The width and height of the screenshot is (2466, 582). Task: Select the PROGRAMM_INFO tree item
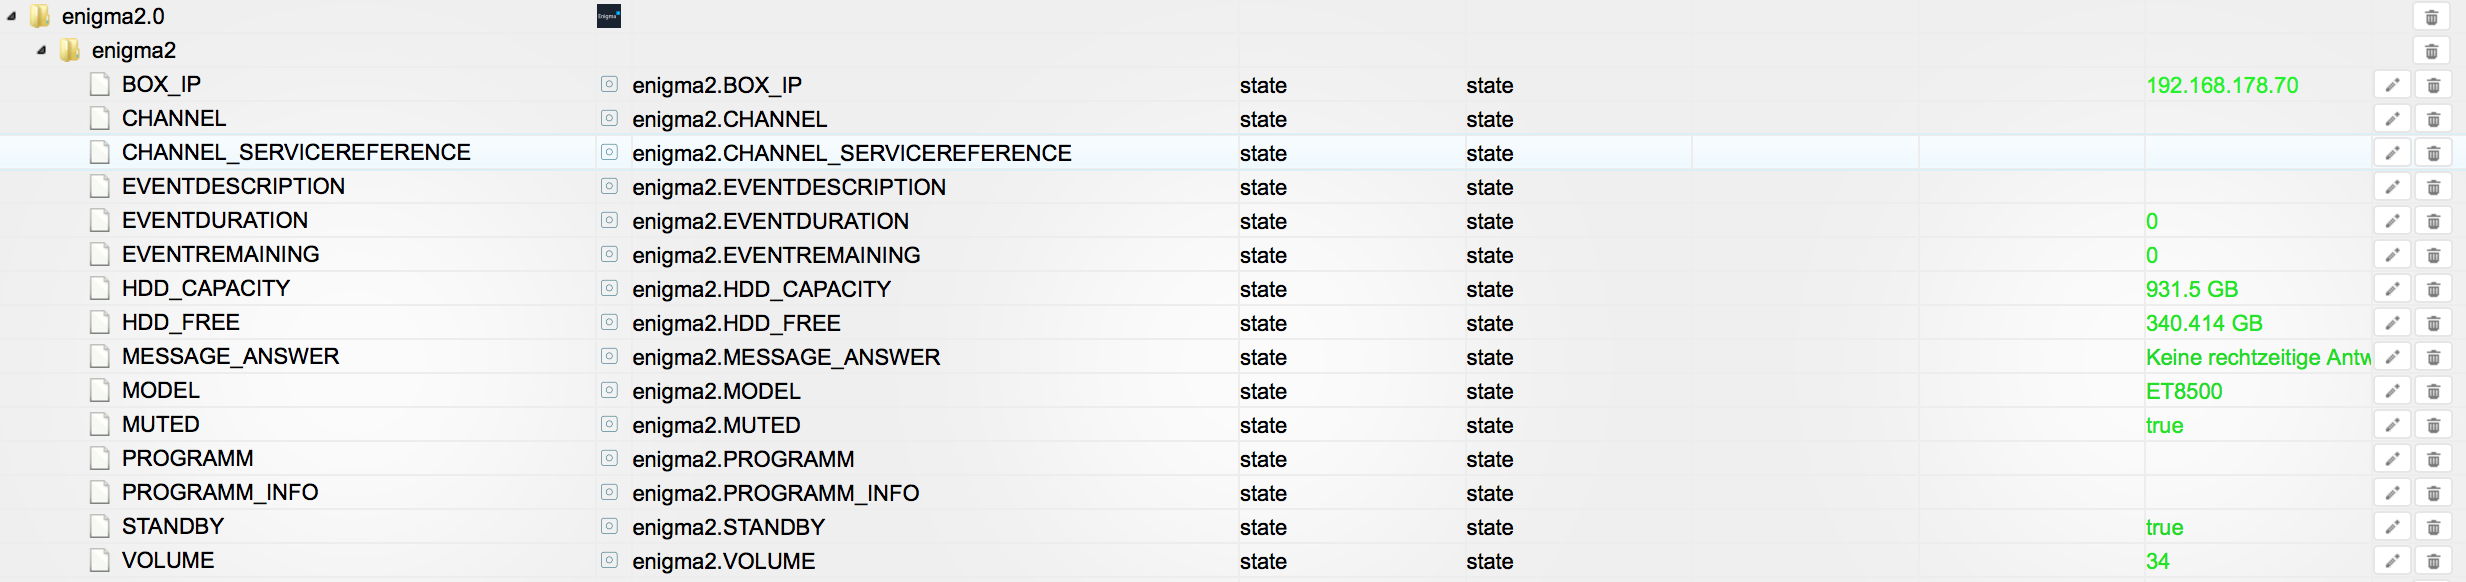(220, 492)
